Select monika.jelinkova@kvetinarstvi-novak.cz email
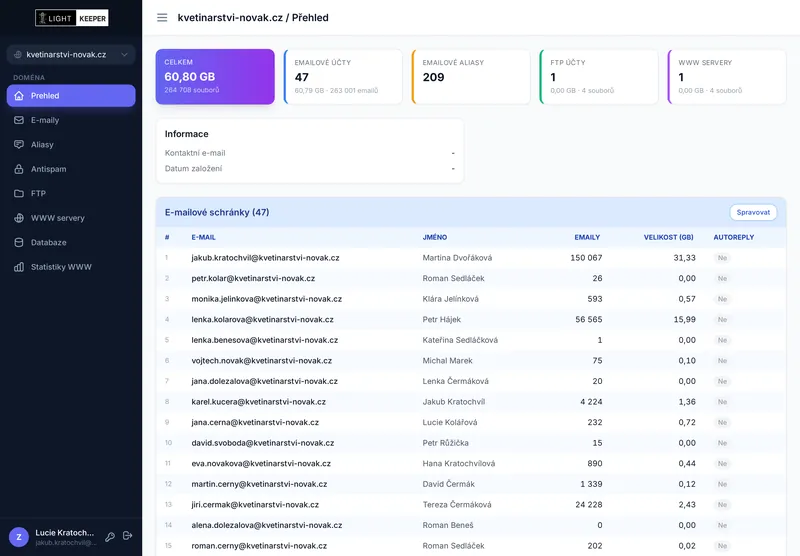Image resolution: width=800 pixels, height=556 pixels. click(266, 299)
